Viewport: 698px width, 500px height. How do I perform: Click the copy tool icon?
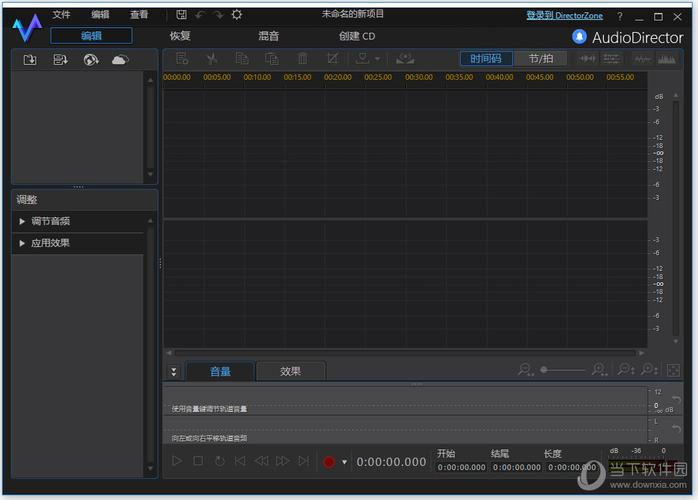click(242, 58)
